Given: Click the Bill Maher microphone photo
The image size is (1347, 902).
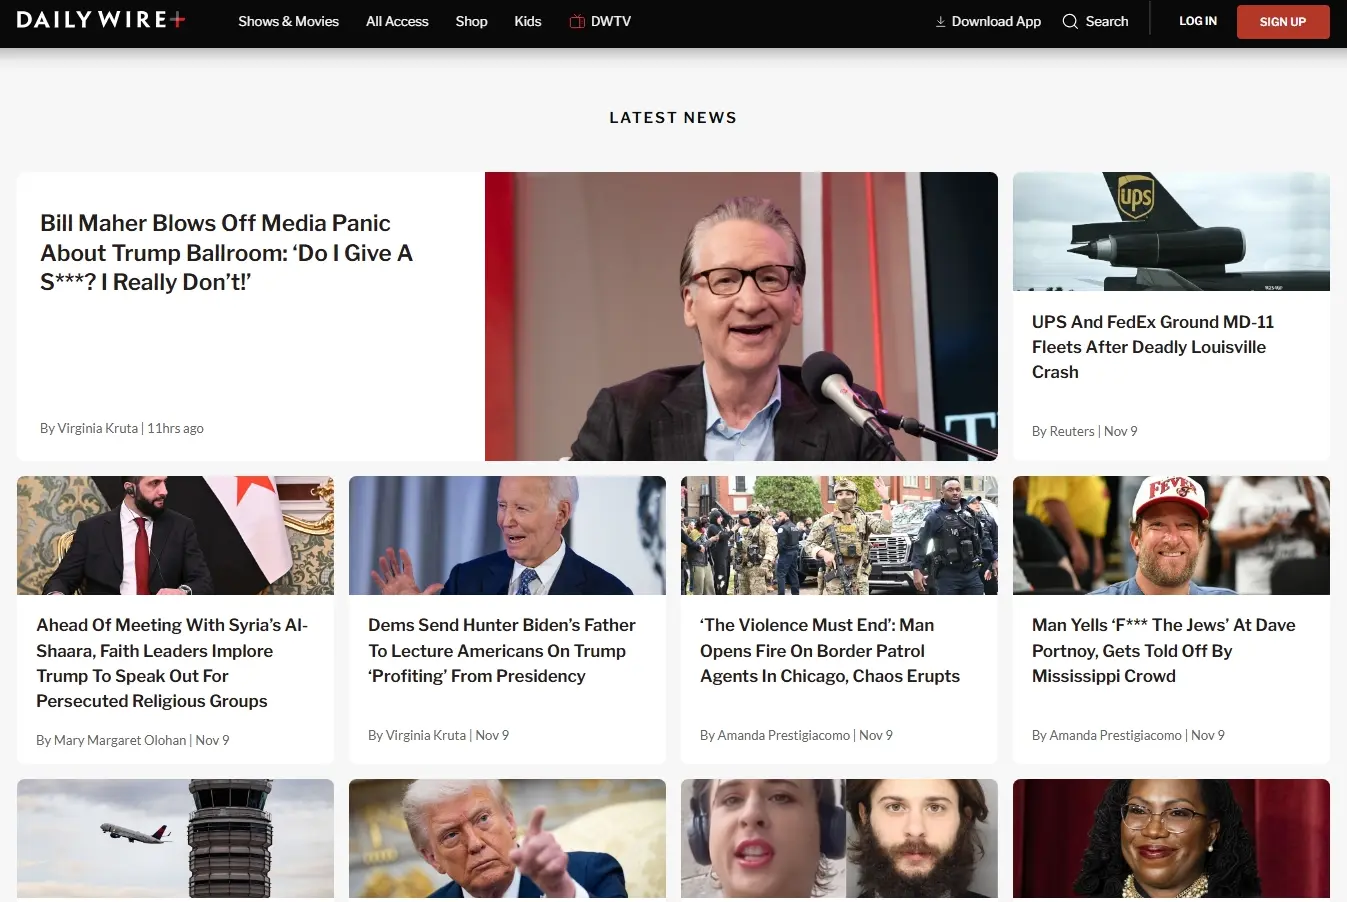Looking at the screenshot, I should 741,316.
